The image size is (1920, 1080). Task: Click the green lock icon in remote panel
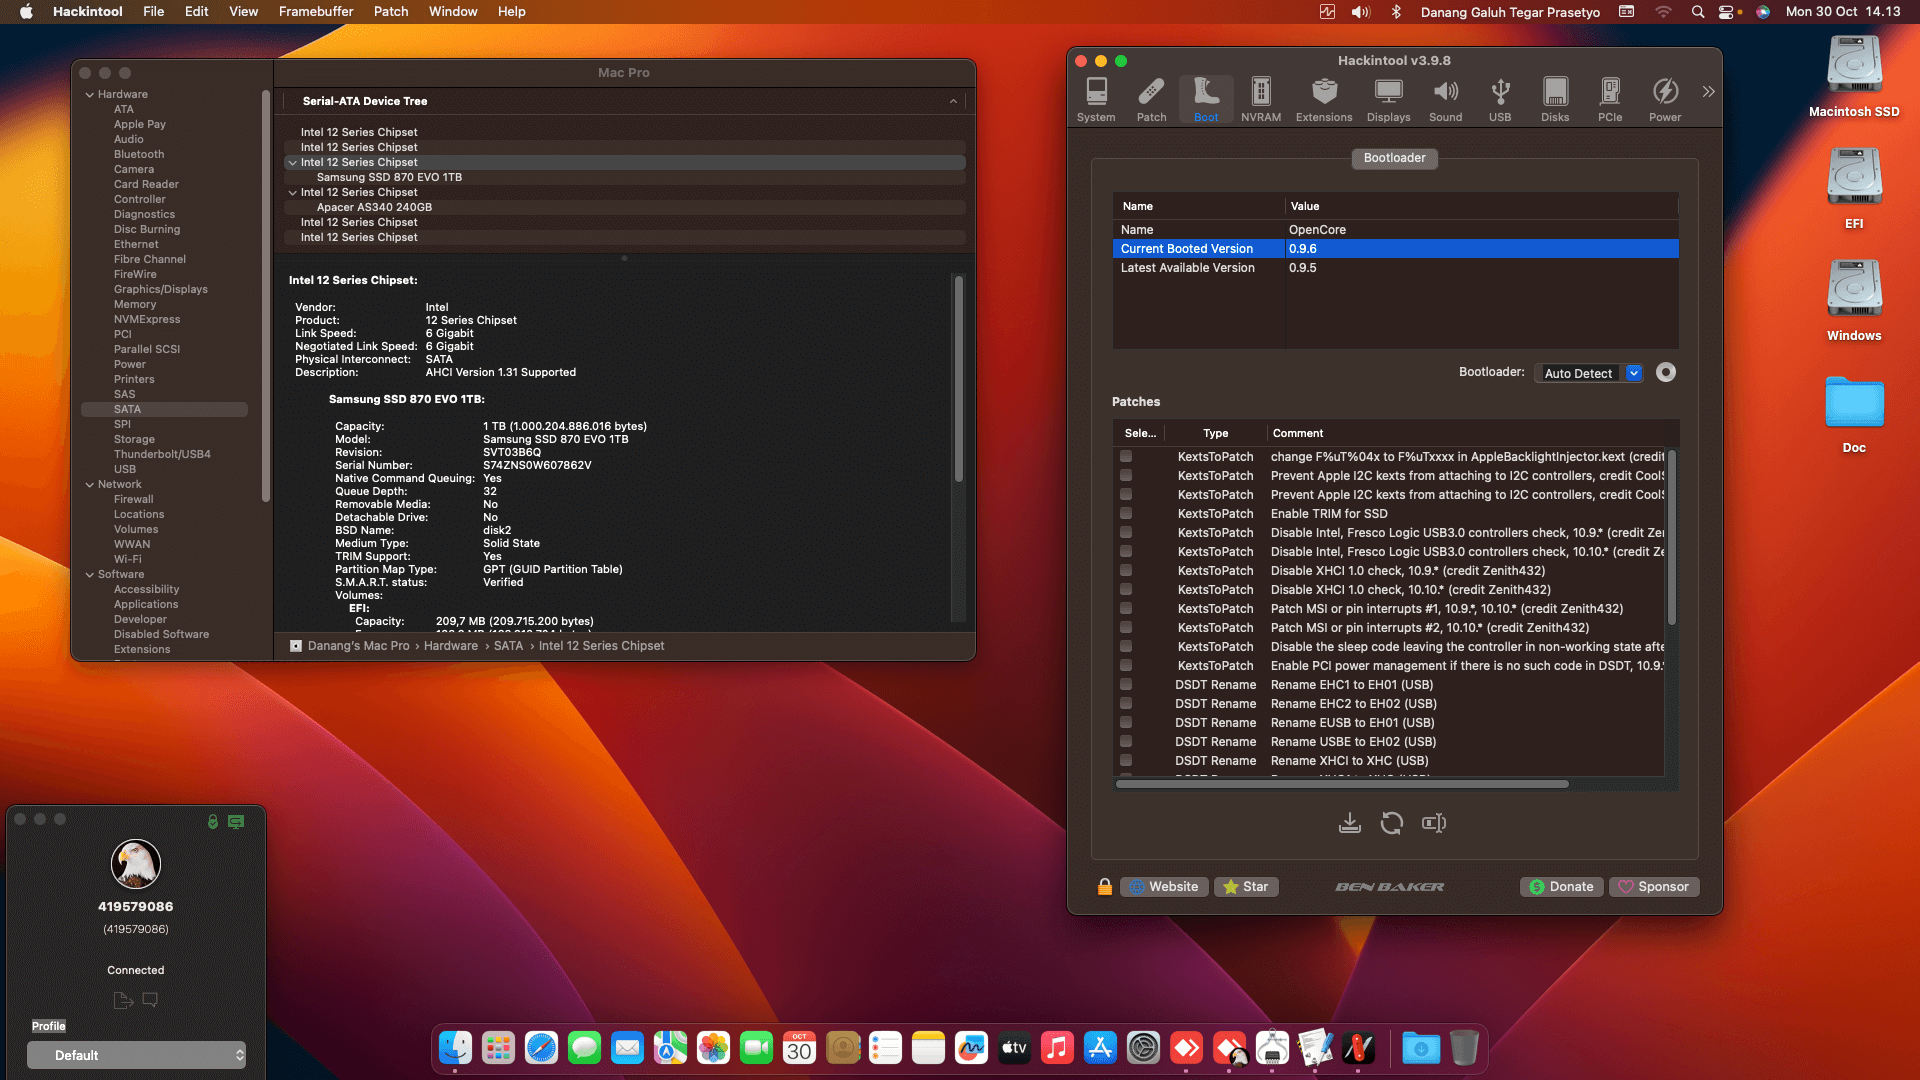213,821
